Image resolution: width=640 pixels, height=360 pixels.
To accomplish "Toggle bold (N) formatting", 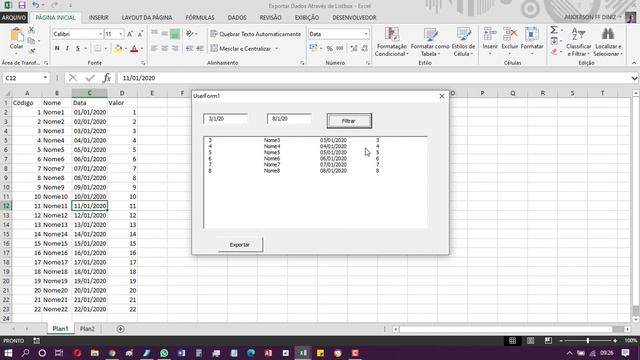I will 57,49.
